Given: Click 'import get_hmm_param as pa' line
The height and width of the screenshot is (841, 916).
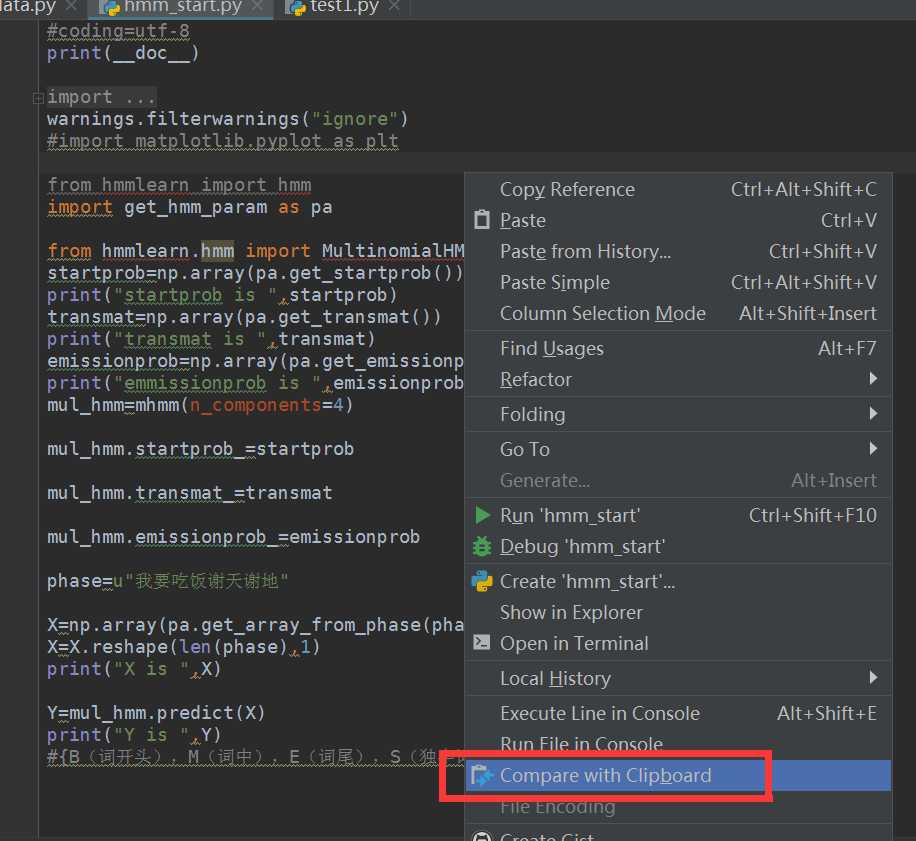Looking at the screenshot, I should coord(190,207).
